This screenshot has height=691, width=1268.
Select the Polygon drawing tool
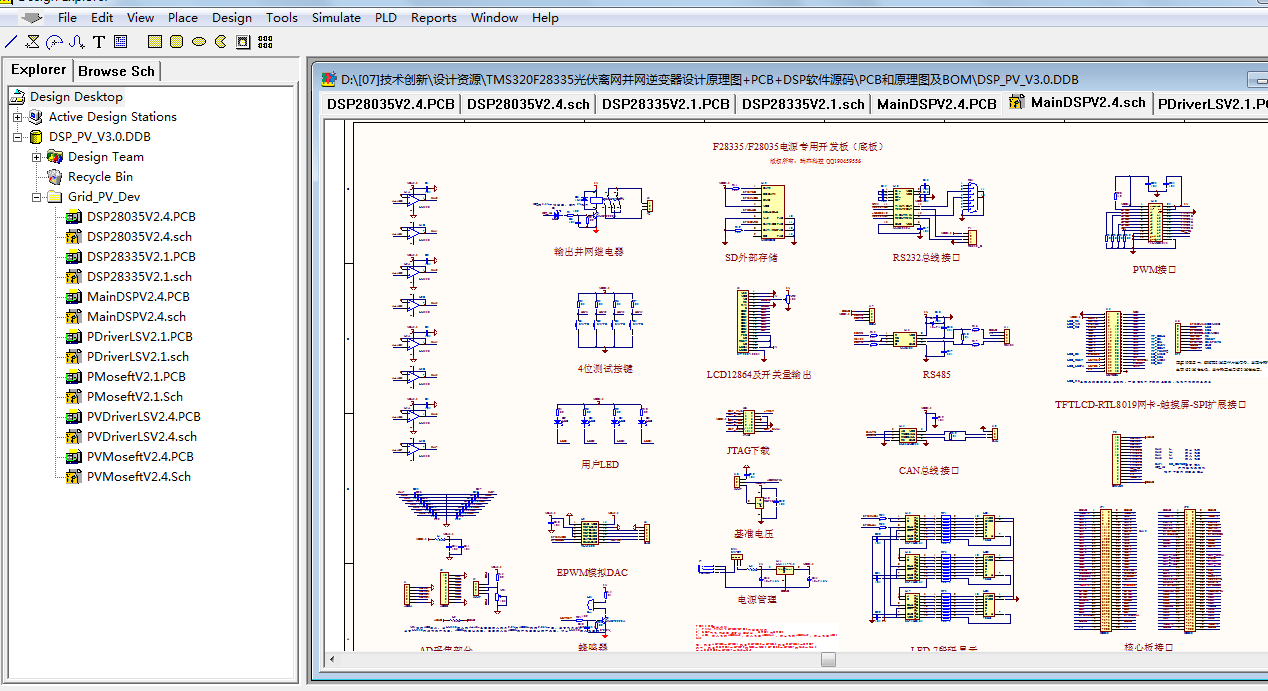32,42
